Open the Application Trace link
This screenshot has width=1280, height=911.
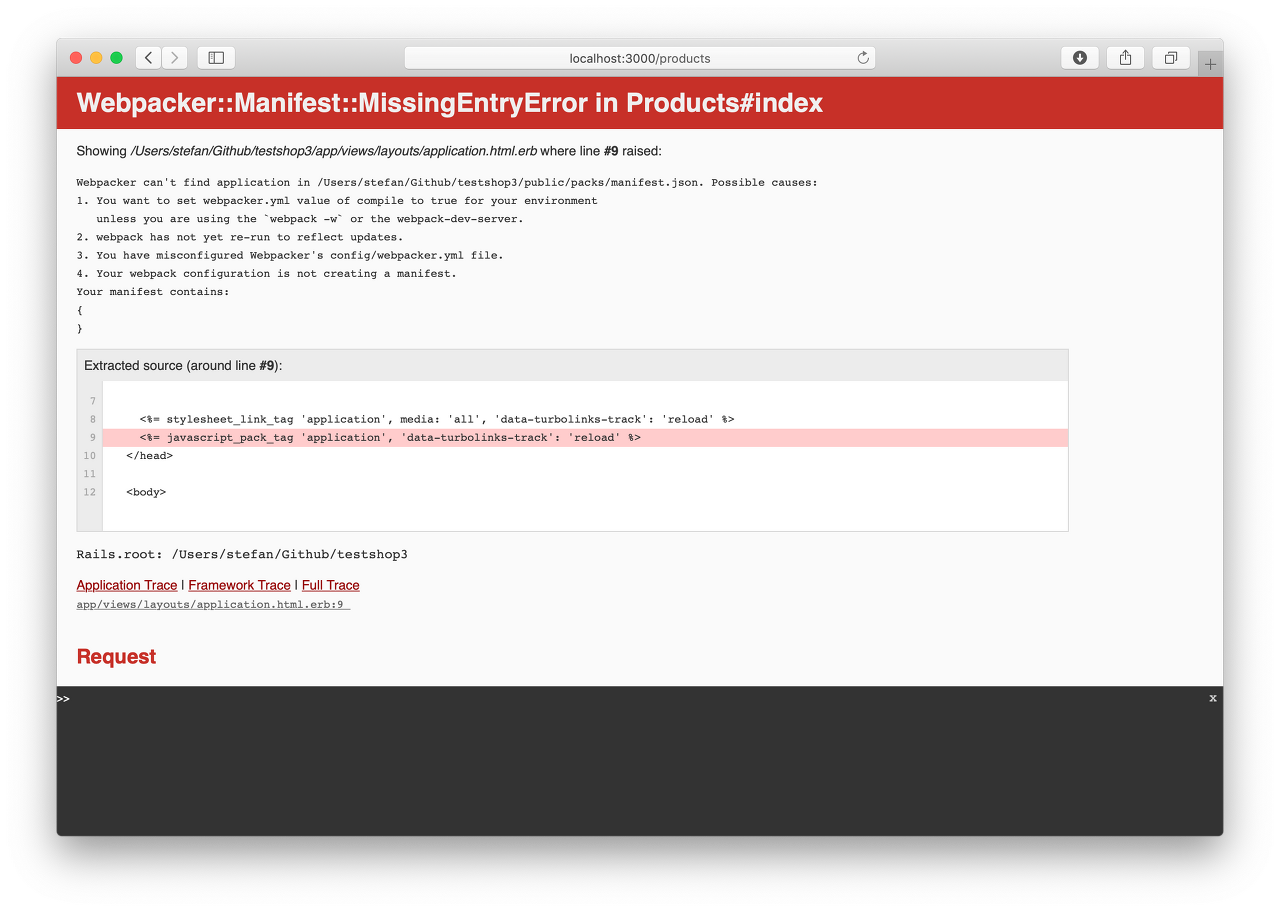[127, 585]
